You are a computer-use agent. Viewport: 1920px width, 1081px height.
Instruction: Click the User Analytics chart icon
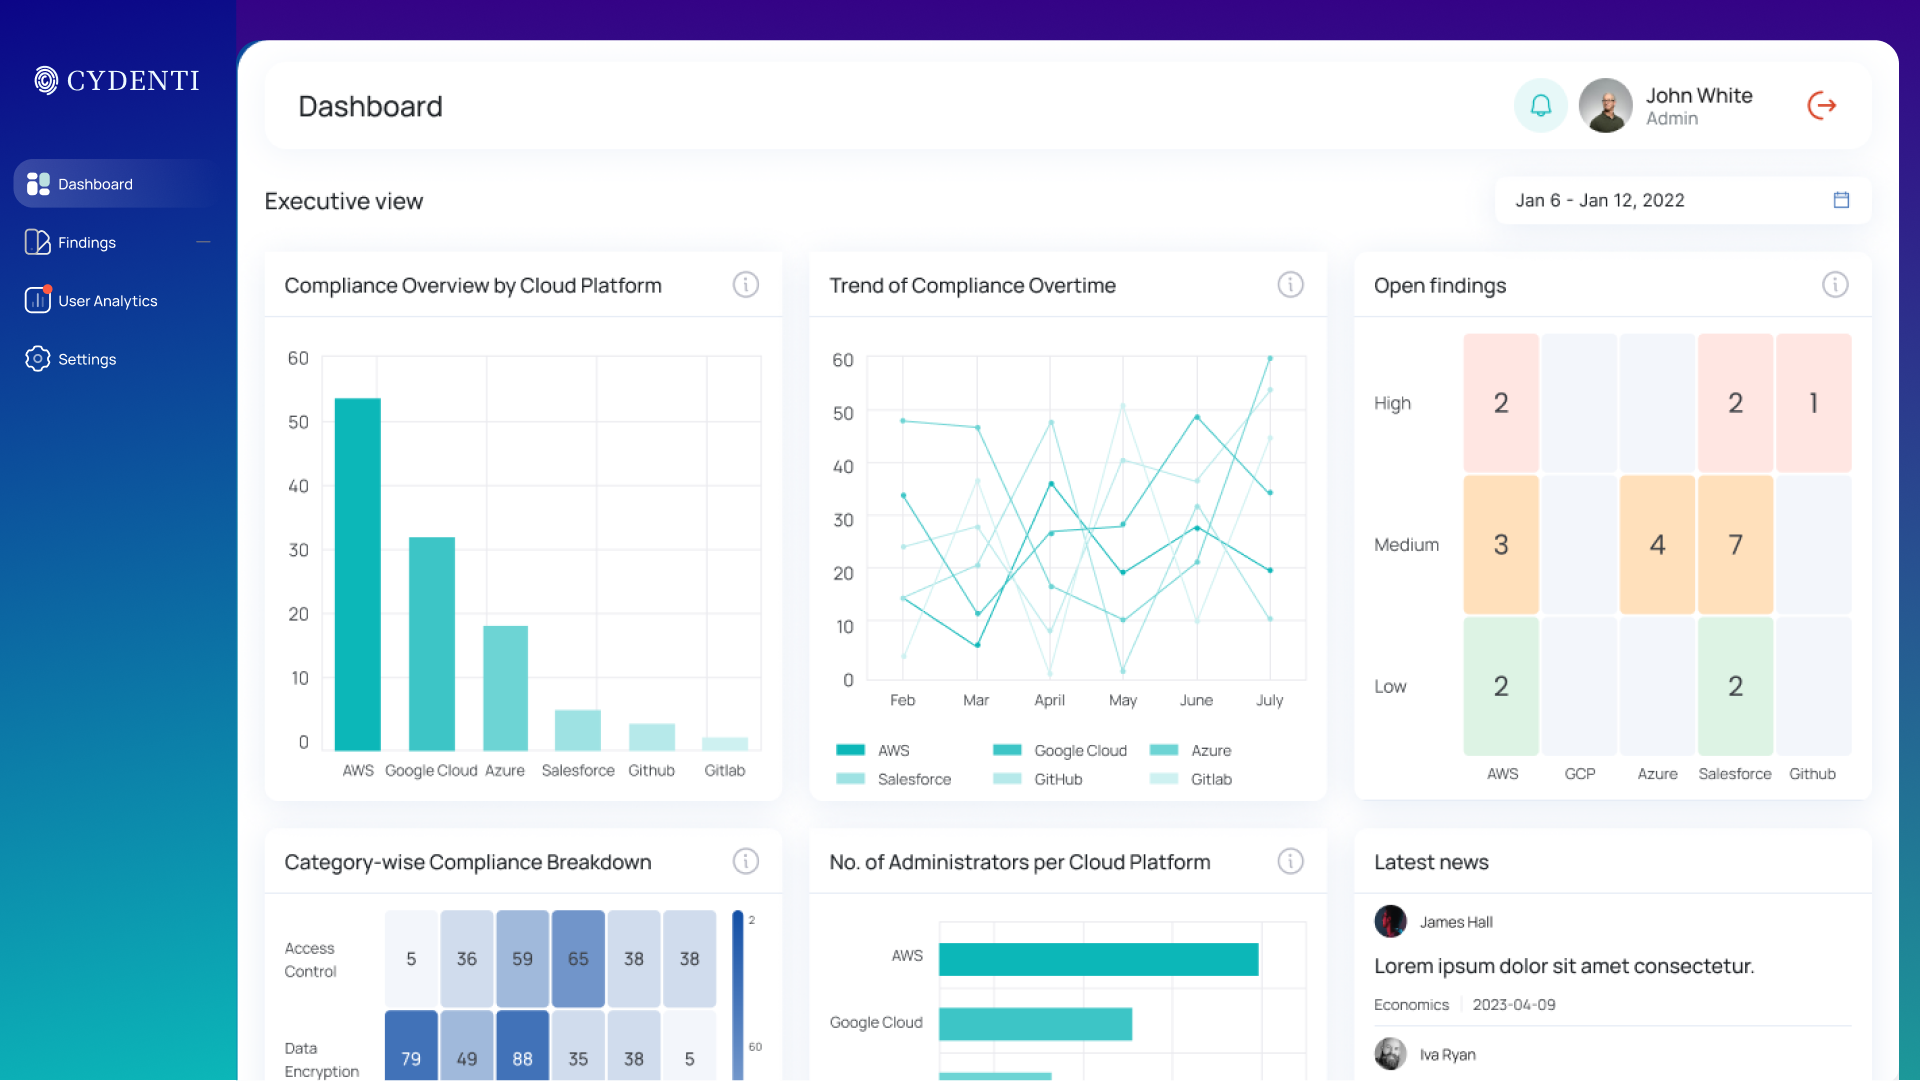point(38,300)
